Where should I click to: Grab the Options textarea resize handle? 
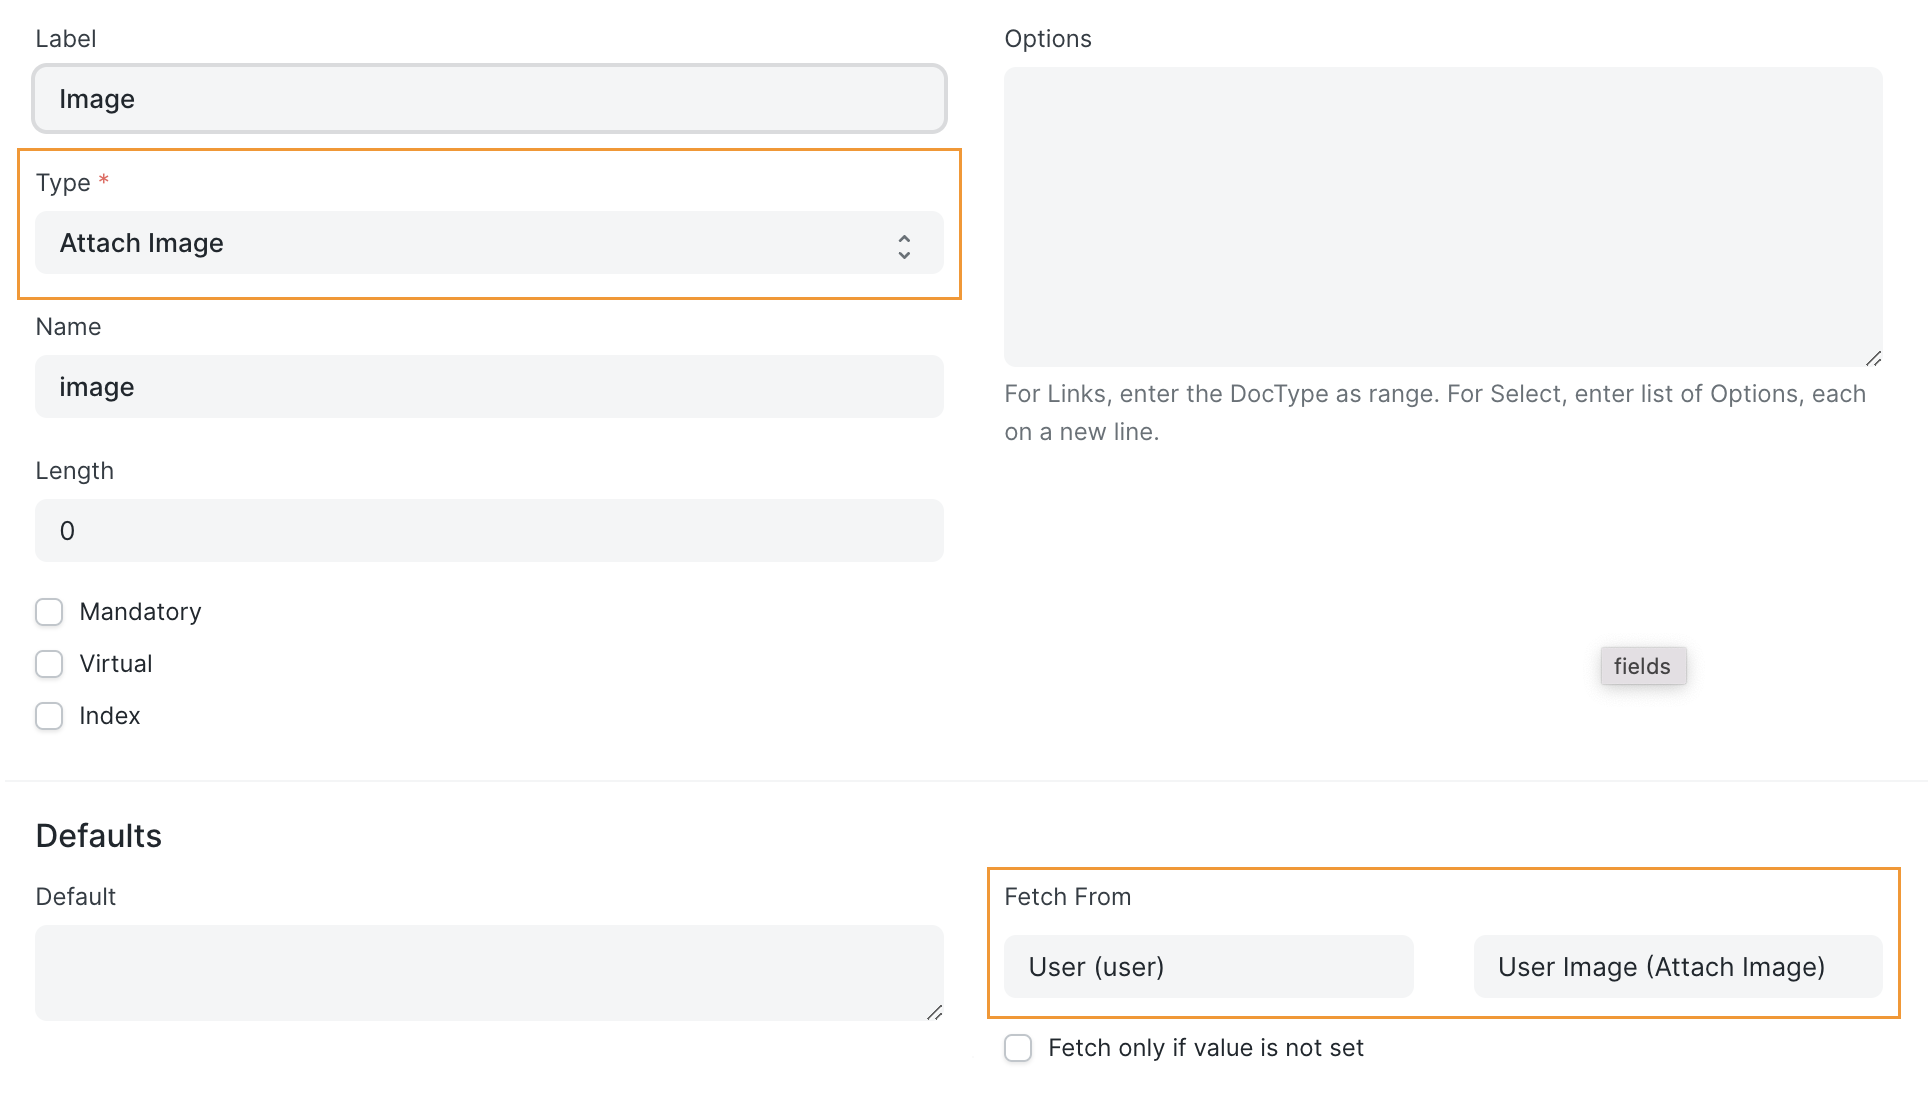coord(1874,358)
